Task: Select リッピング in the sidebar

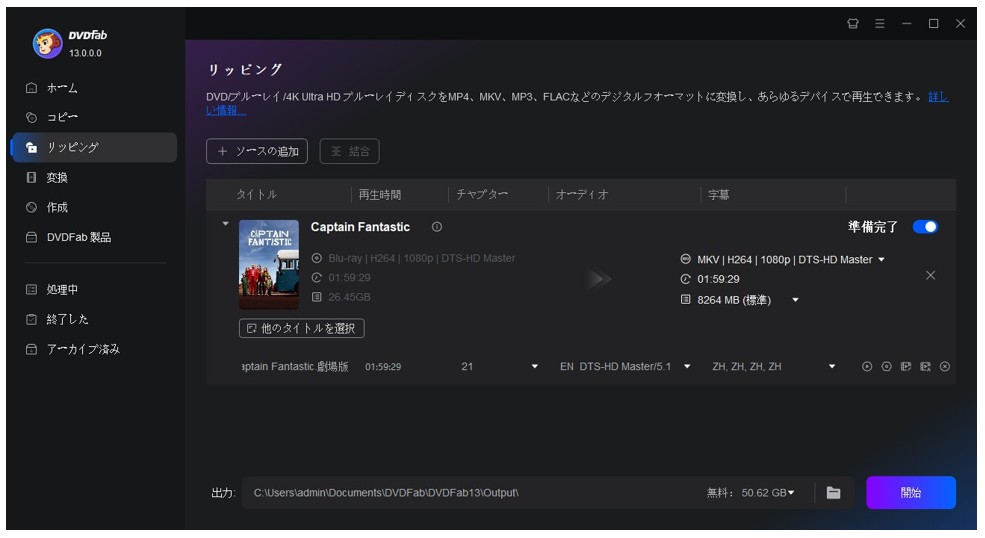Action: 94,148
